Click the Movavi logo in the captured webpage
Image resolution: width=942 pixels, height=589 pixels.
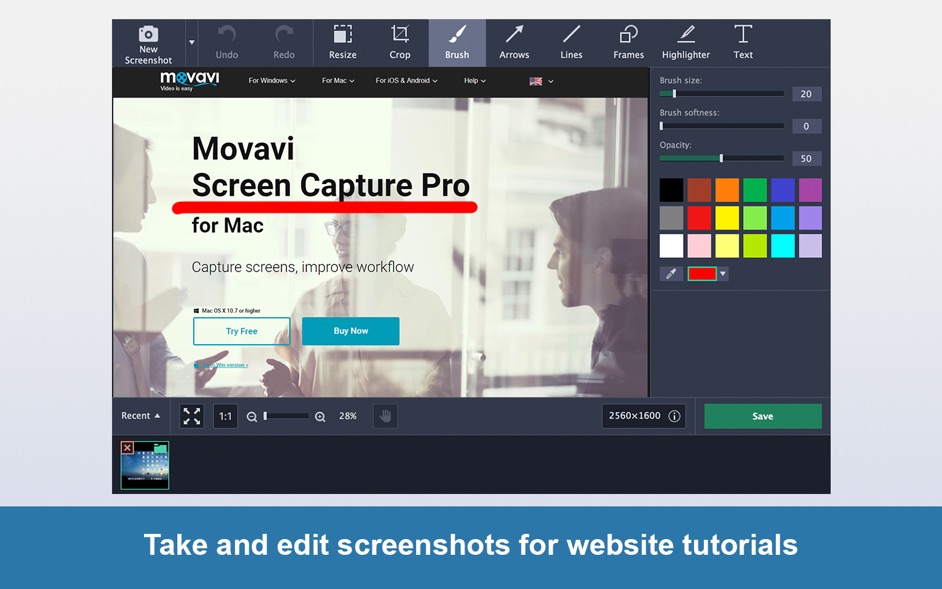189,81
